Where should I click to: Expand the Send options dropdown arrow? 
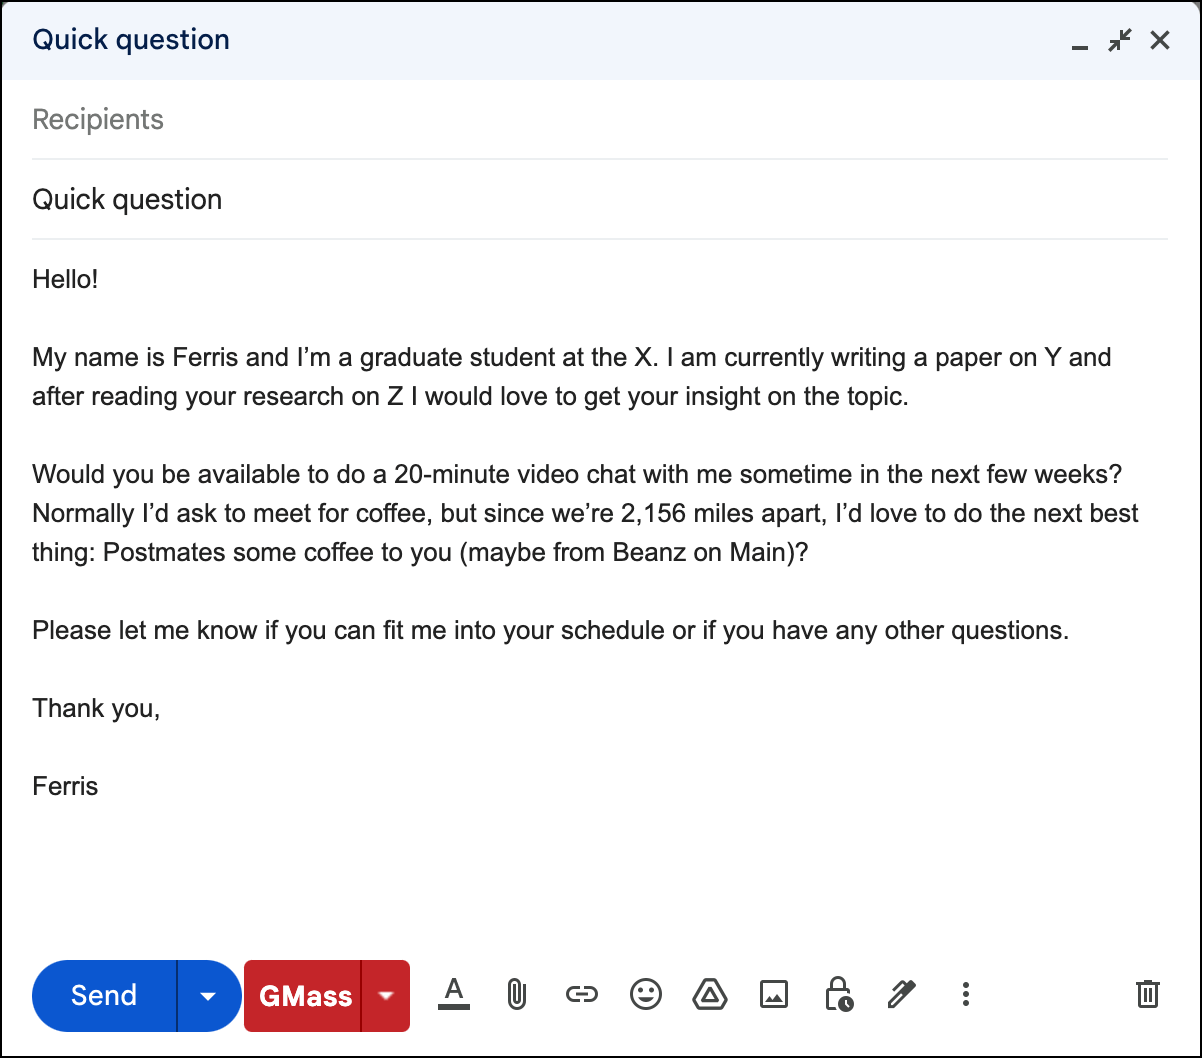[x=208, y=996]
